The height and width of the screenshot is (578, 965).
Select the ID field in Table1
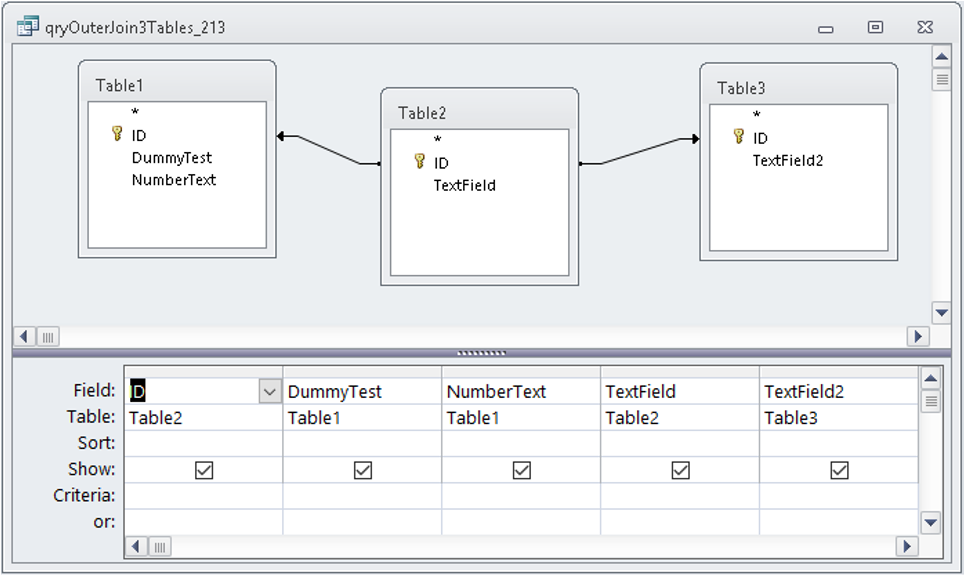[138, 135]
